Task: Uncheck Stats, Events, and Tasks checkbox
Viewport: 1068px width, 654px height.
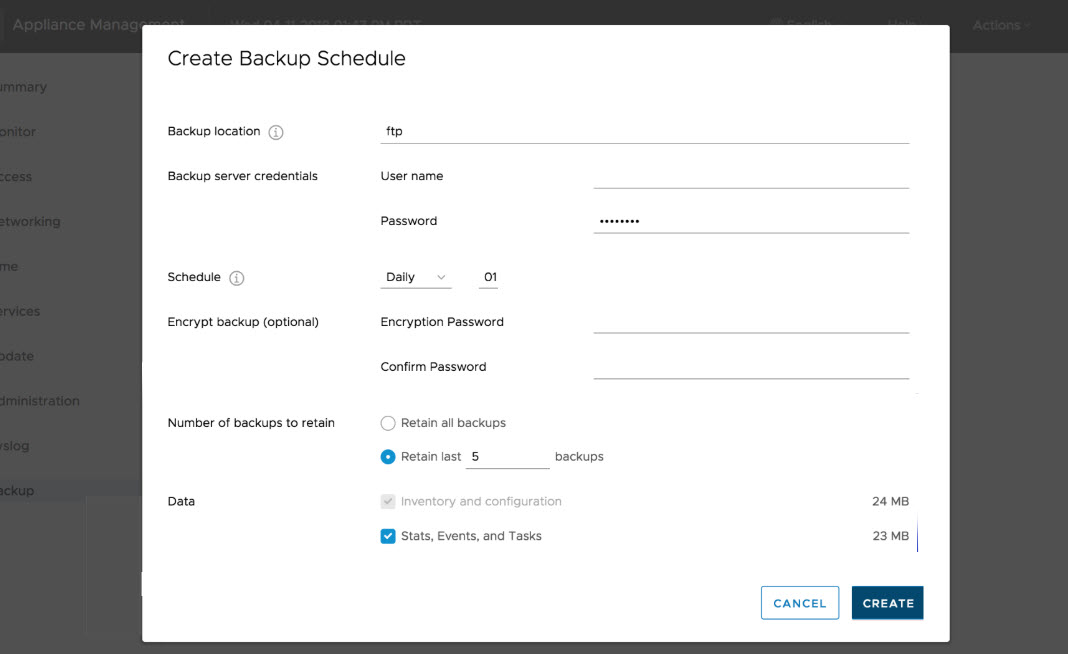Action: 388,536
